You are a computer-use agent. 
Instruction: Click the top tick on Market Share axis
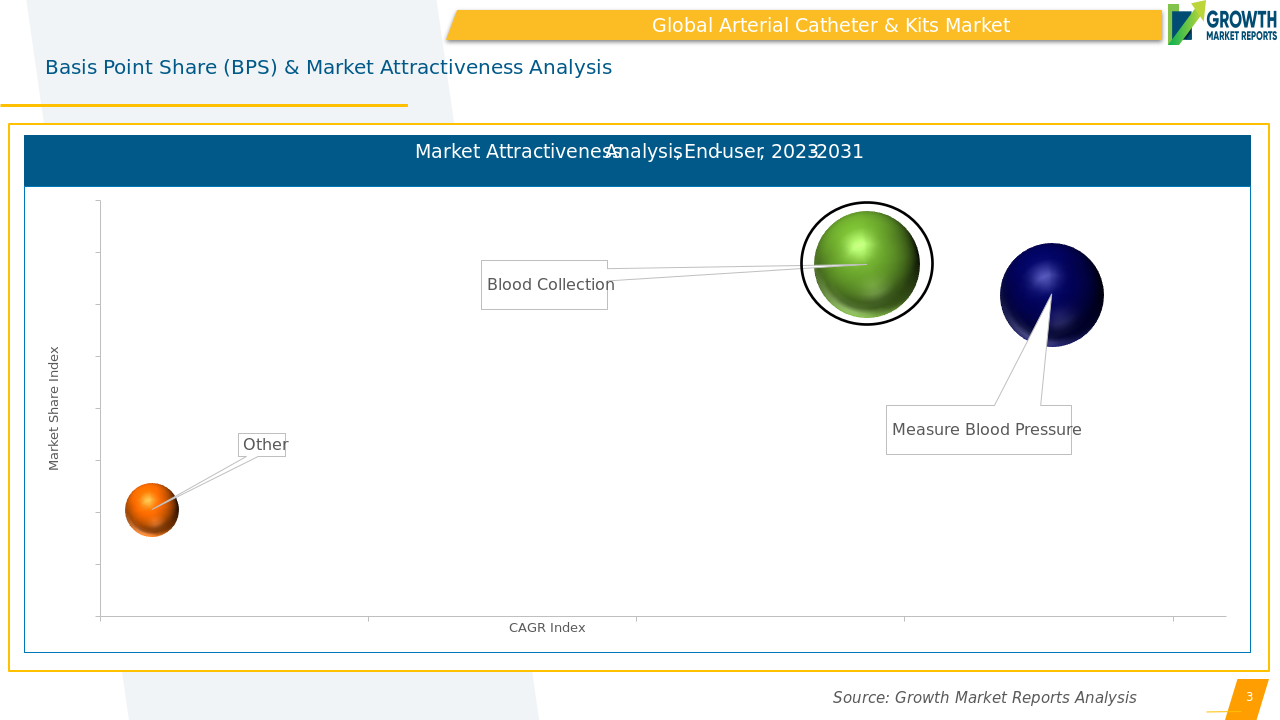point(98,201)
